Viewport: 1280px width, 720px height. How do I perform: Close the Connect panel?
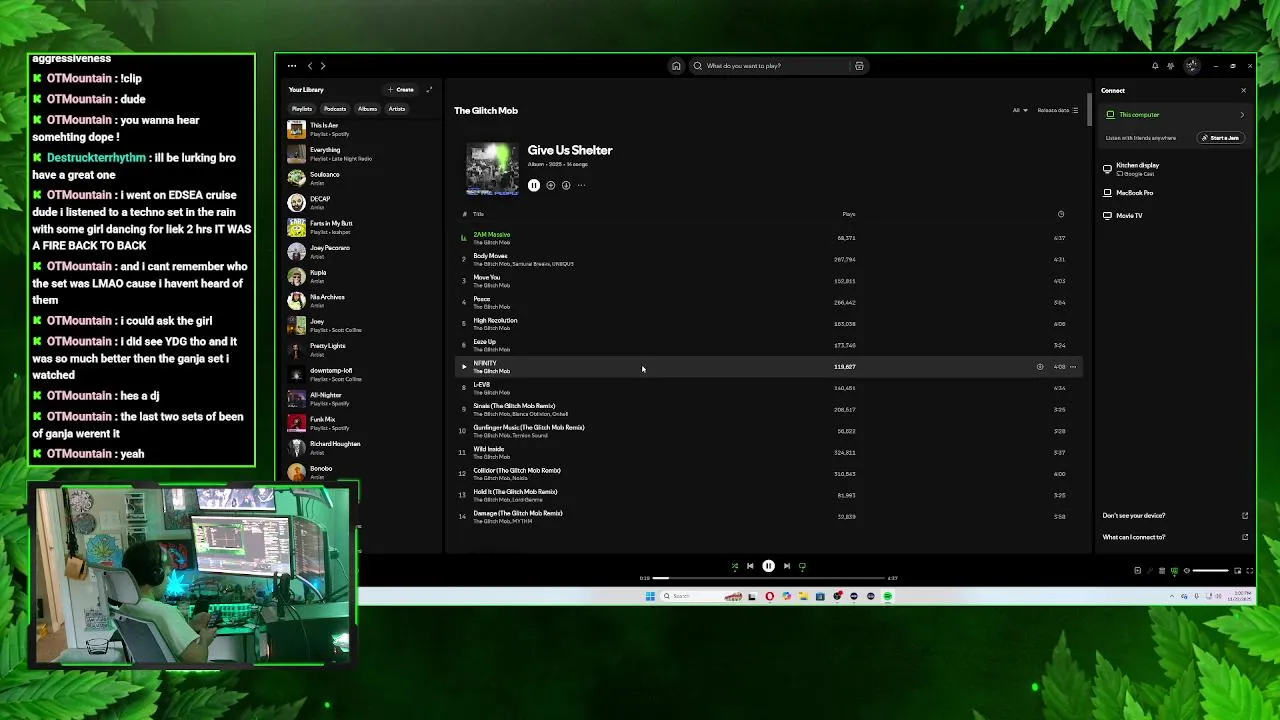coord(1244,90)
